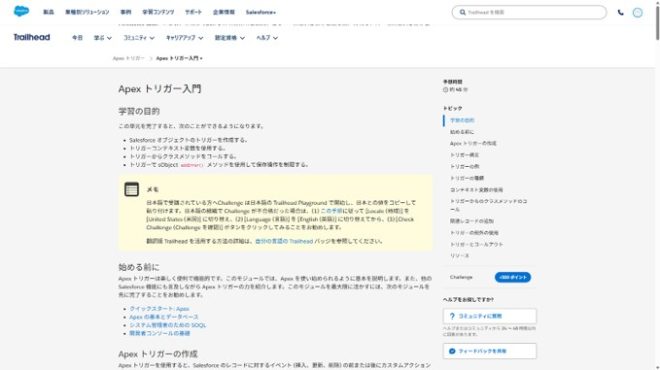Go to the 今日 tab in Trailhead nav

tap(77, 38)
